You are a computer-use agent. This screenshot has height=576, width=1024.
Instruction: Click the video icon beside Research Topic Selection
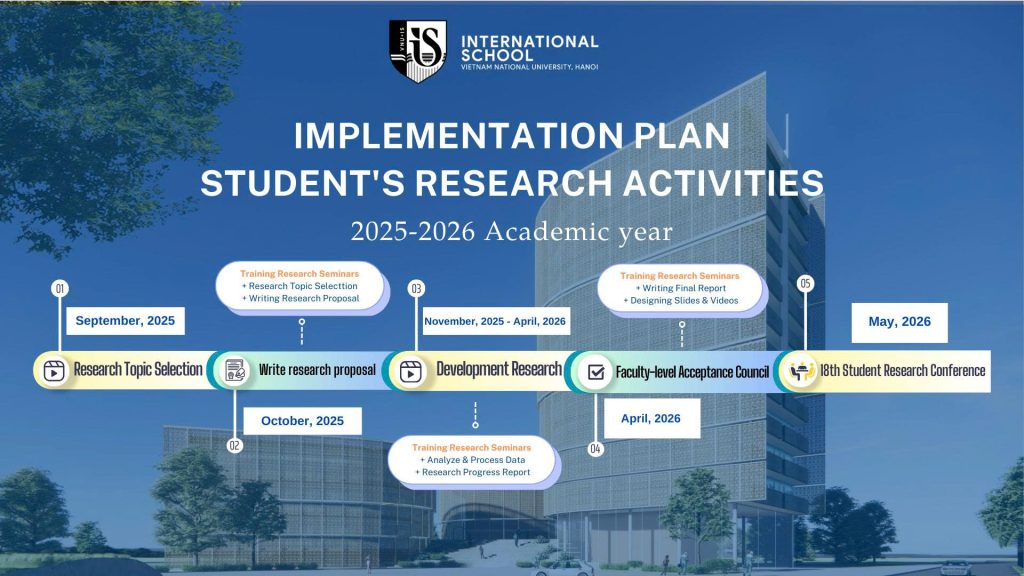(53, 370)
